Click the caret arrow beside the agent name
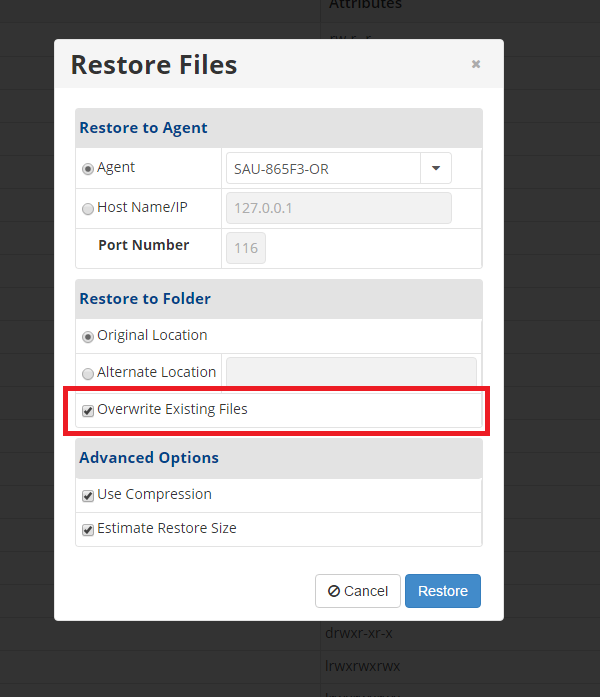The height and width of the screenshot is (697, 600). [436, 169]
